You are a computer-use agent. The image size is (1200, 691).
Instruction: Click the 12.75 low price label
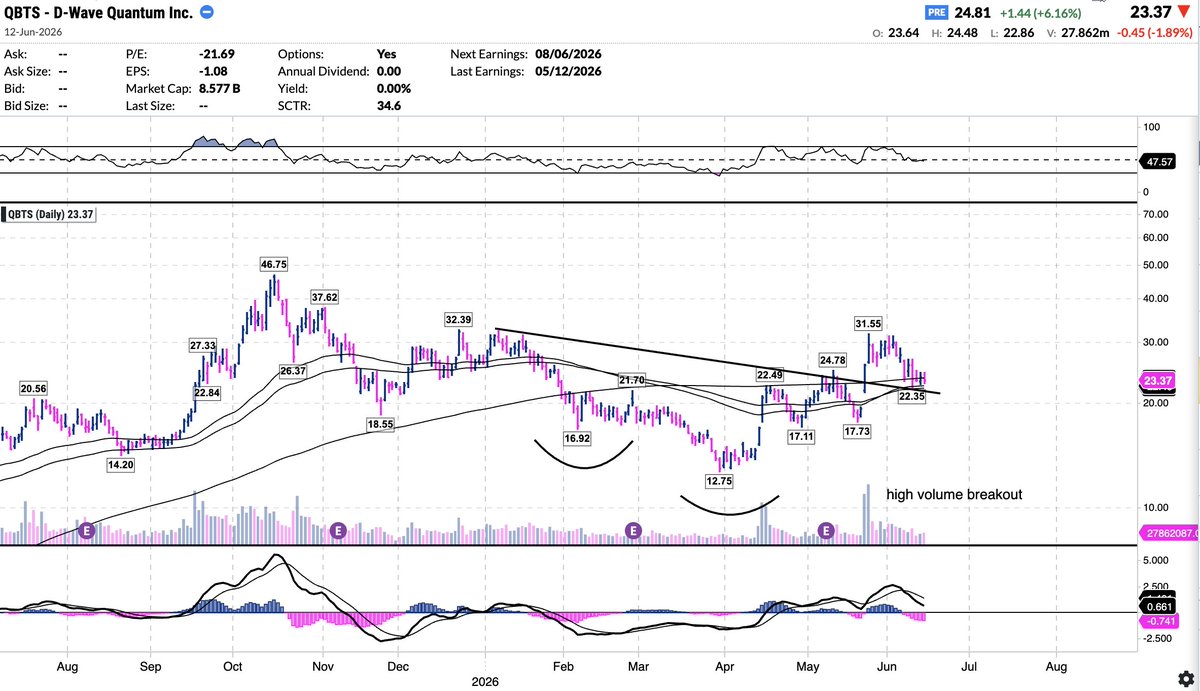pos(720,480)
